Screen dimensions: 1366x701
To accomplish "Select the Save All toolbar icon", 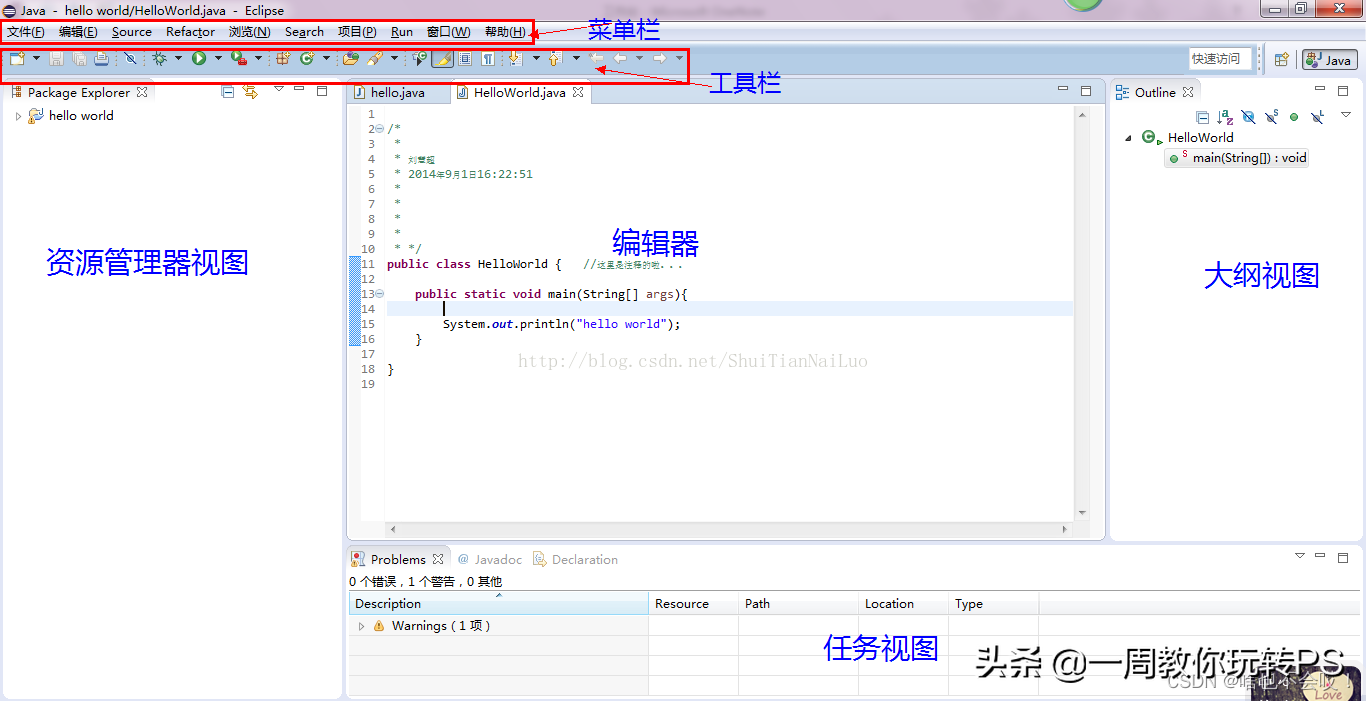I will [78, 58].
